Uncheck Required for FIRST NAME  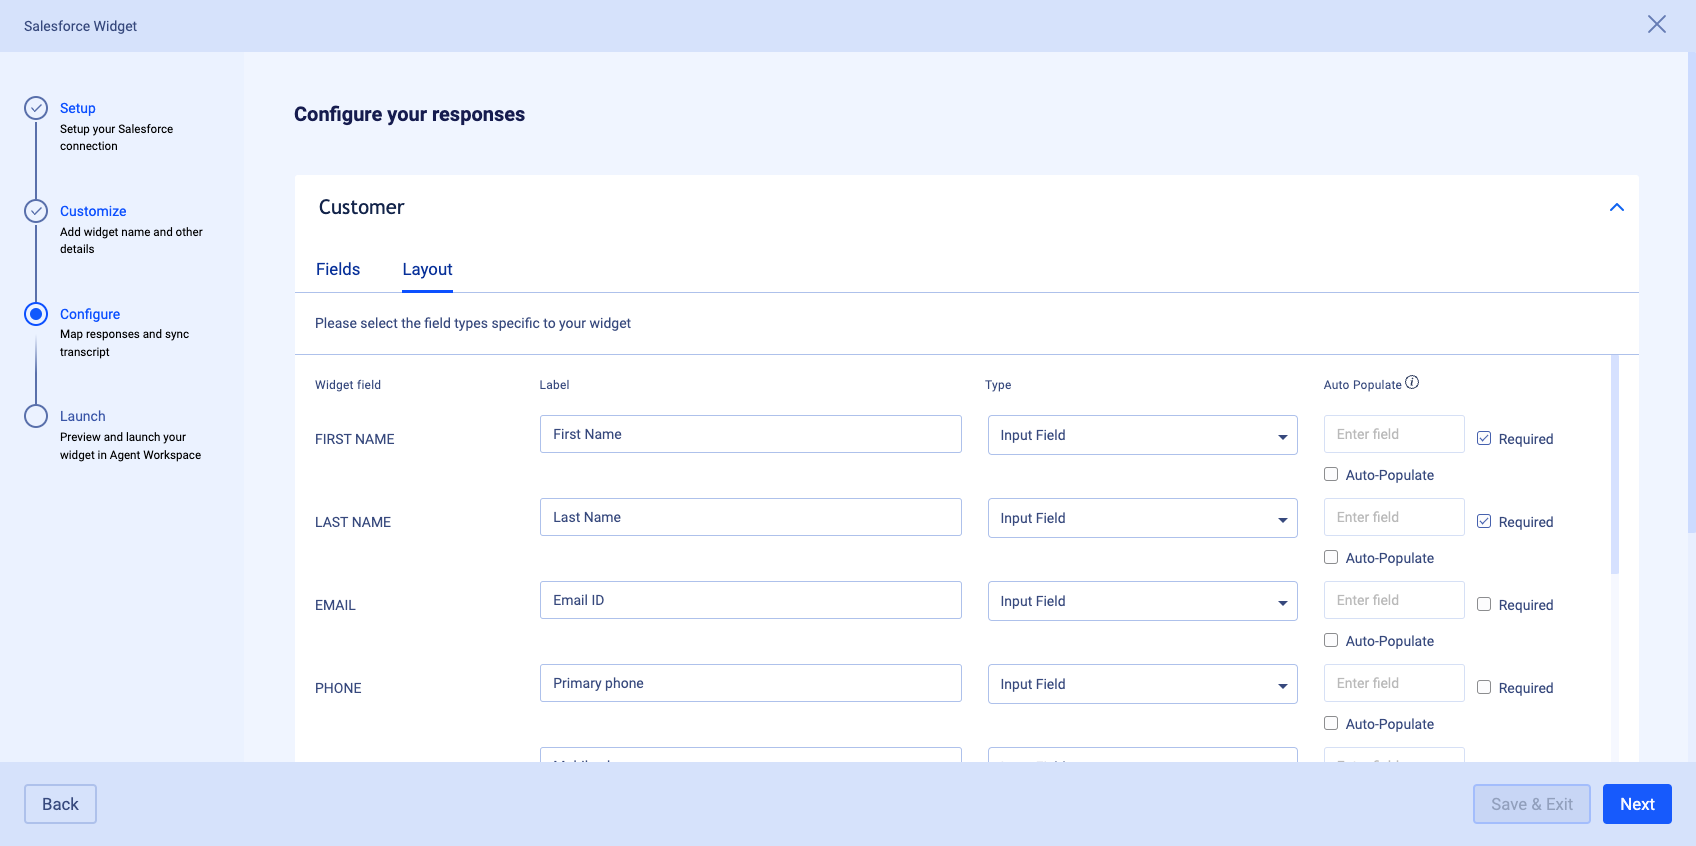1484,438
